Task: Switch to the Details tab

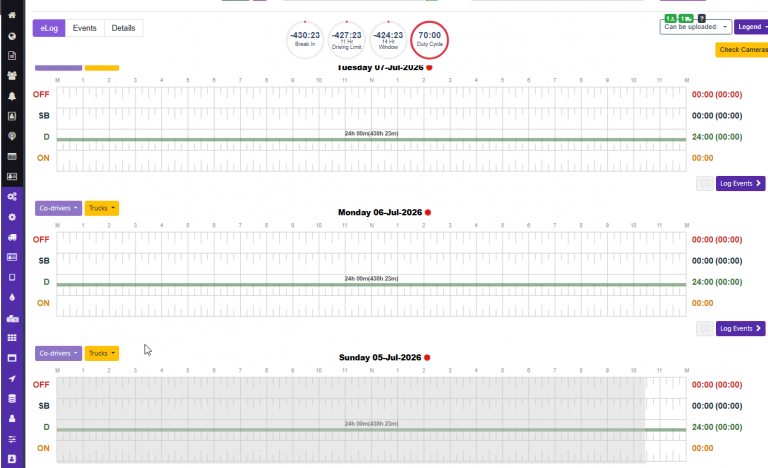Action: (123, 28)
